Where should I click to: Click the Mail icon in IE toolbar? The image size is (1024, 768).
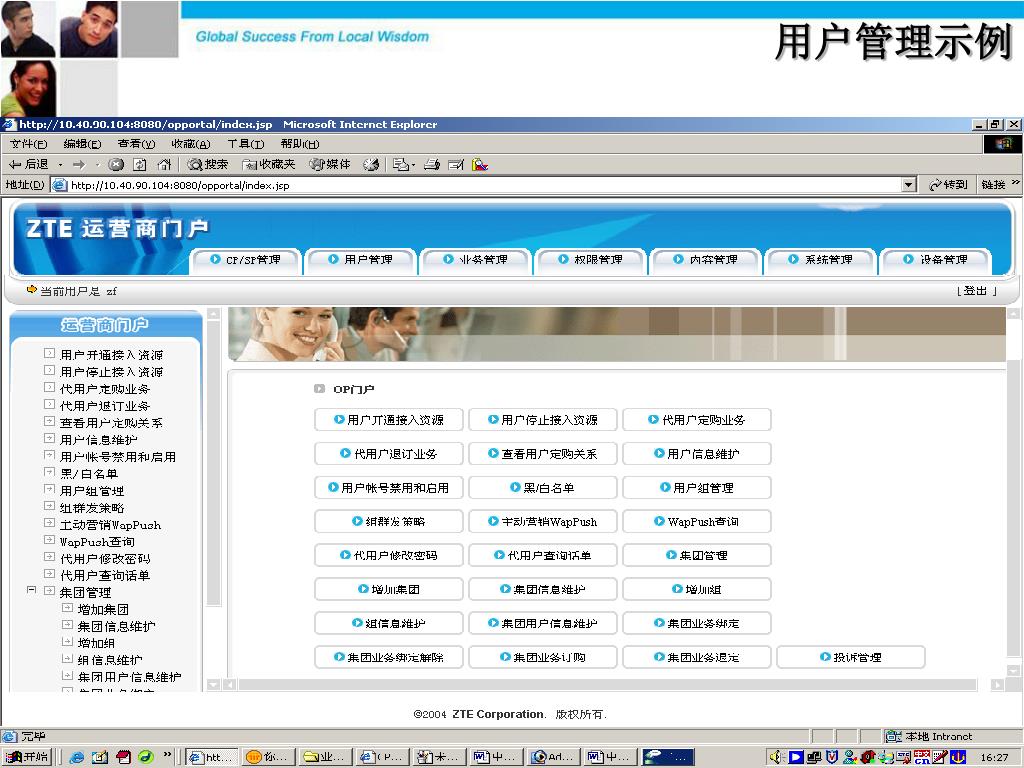tap(401, 165)
